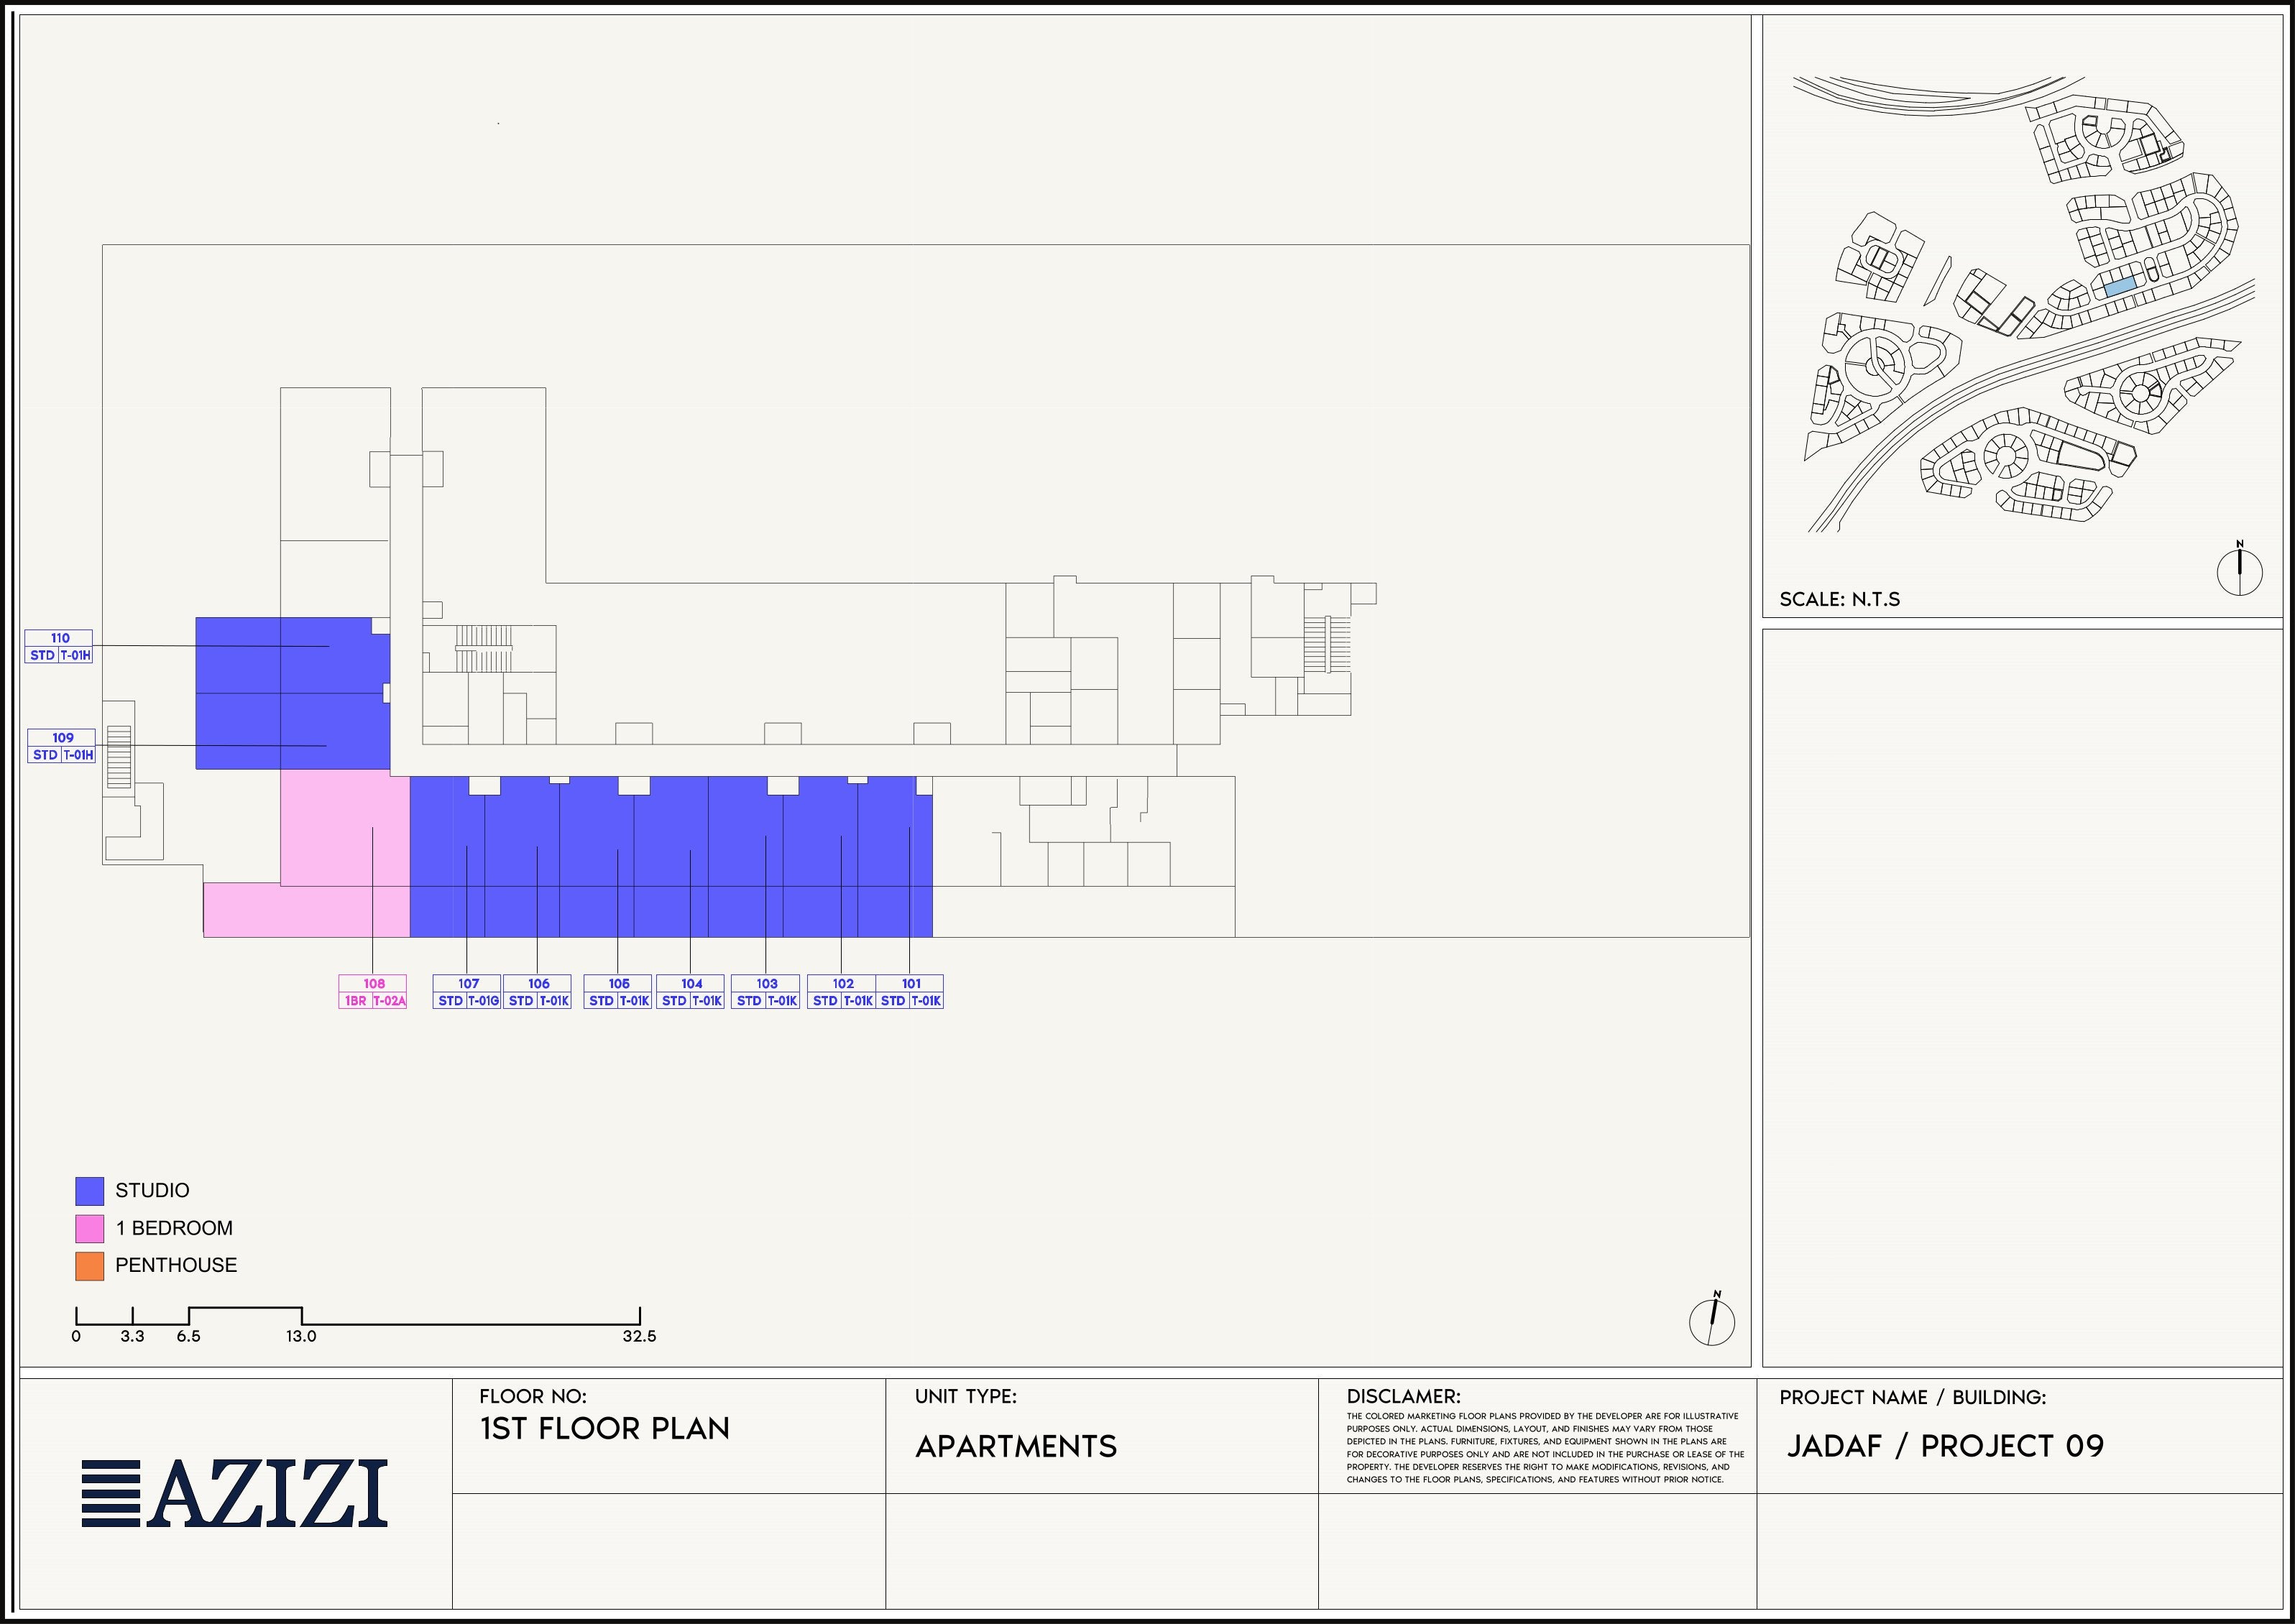Click the STD tag under unit 110
Screen dimensions: 2295x1624
42,656
